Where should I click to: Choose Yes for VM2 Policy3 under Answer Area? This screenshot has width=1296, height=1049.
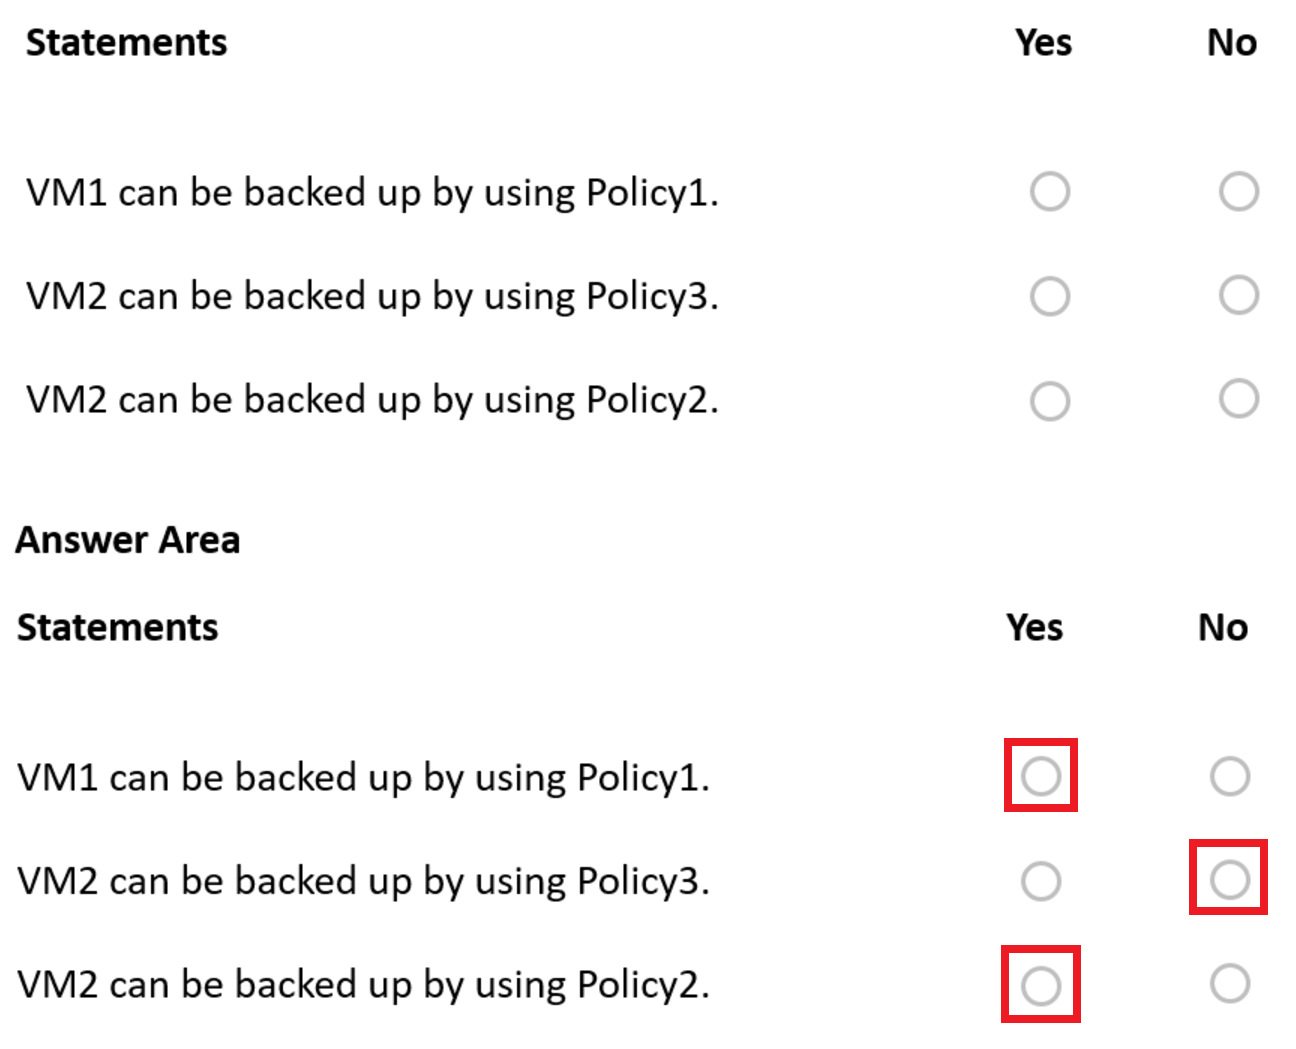1041,881
